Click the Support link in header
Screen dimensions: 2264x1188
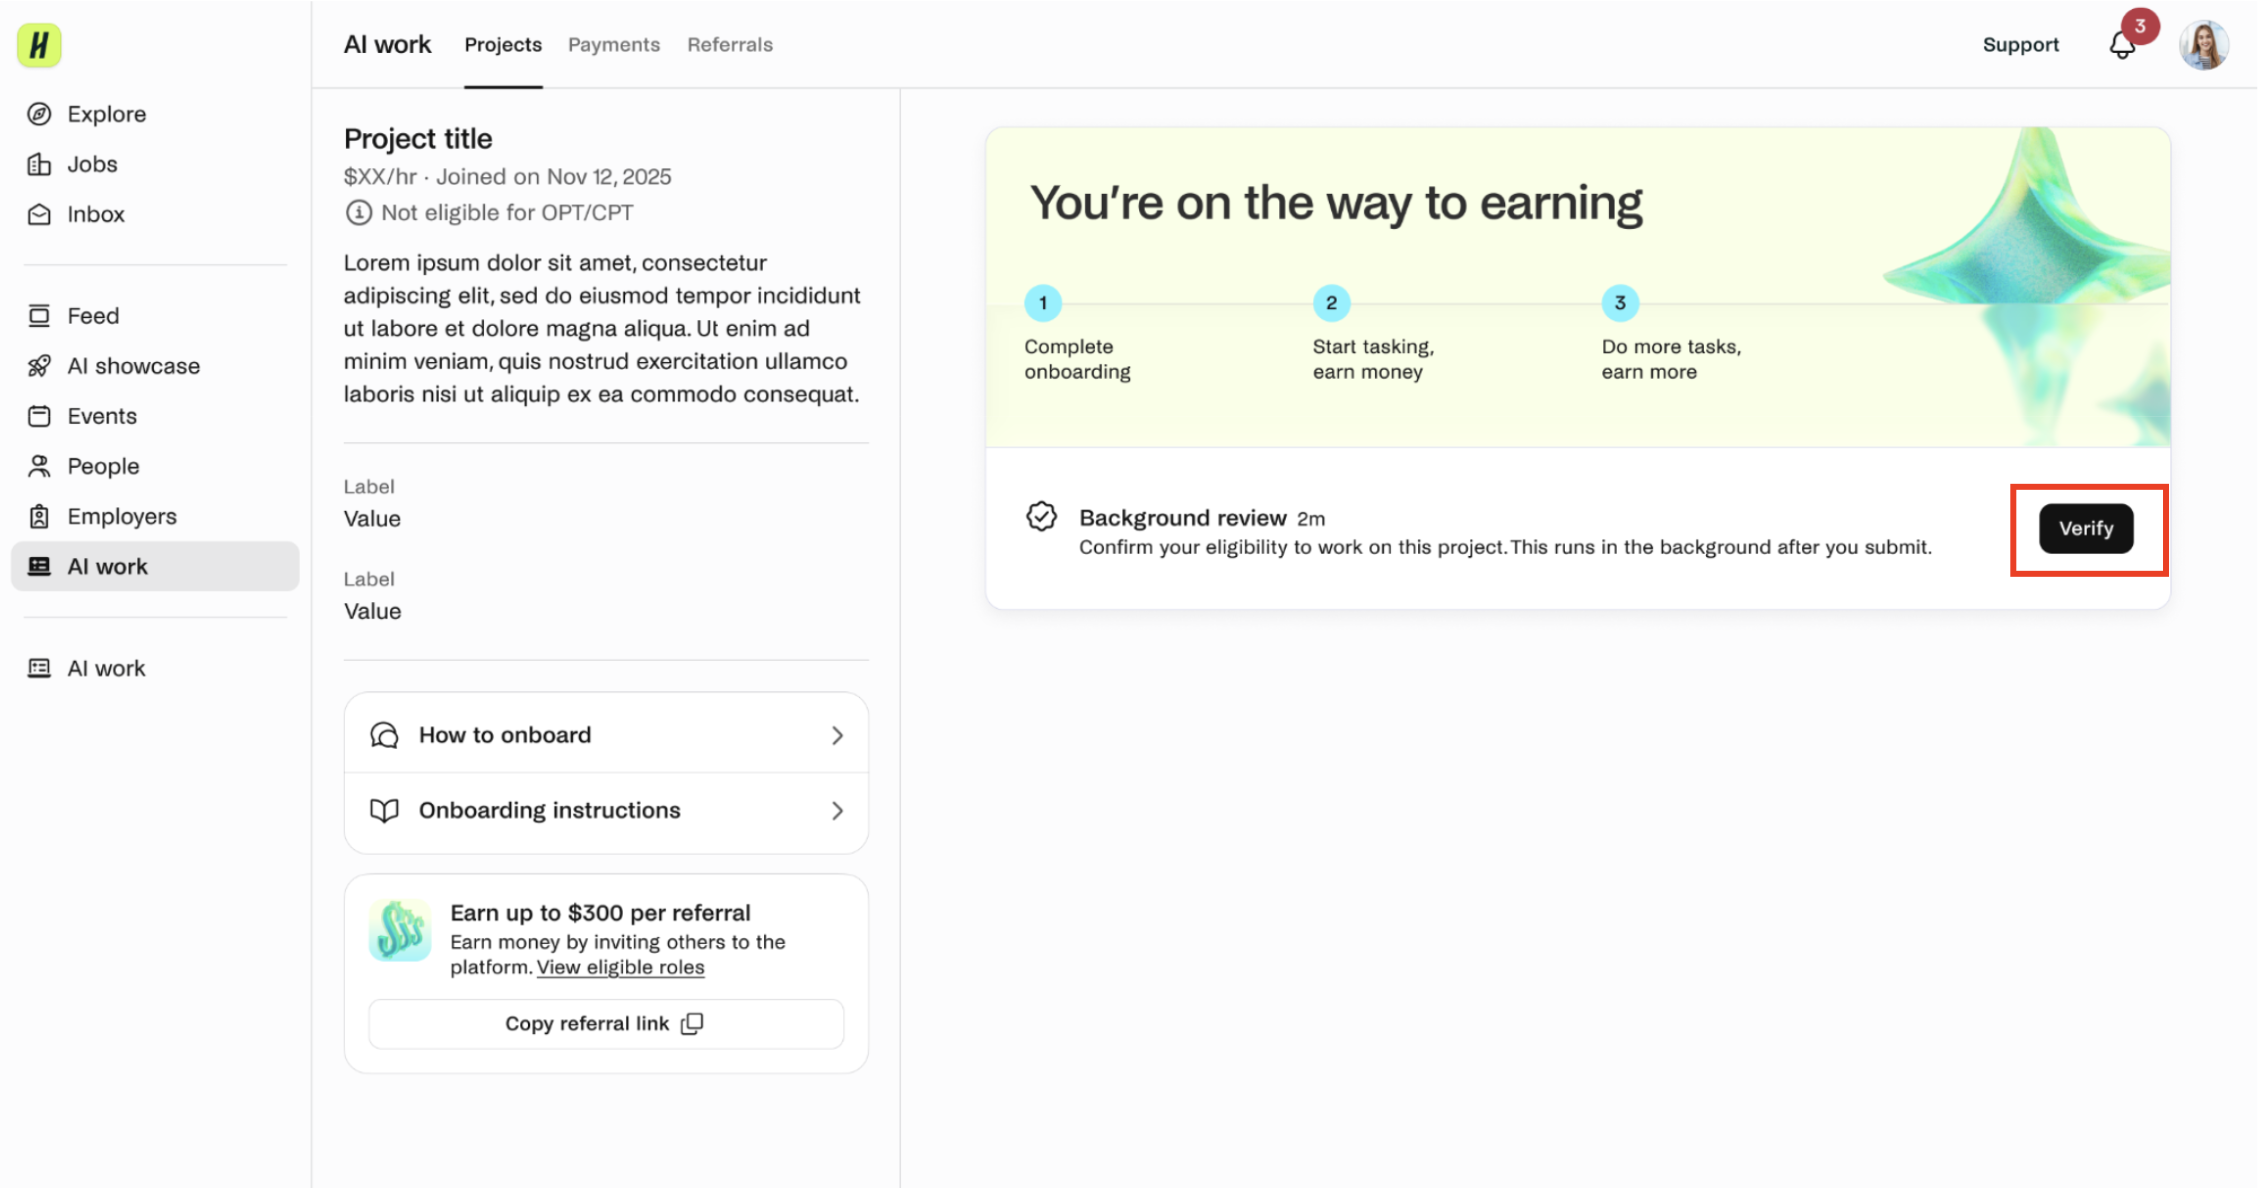point(2020,45)
